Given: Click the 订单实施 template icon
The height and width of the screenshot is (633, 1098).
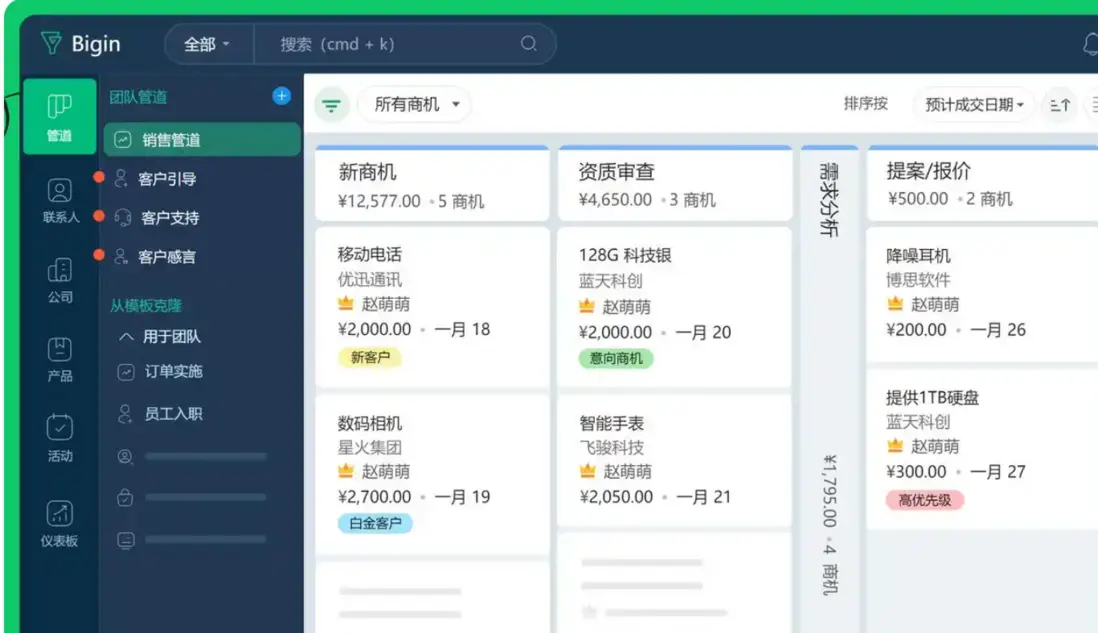Looking at the screenshot, I should 125,372.
